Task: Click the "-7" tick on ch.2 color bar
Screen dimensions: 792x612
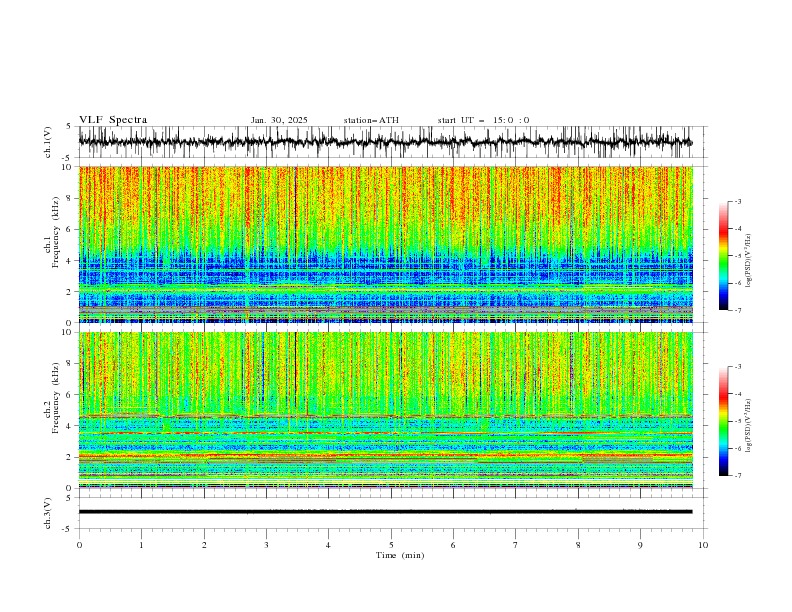Action: tap(737, 476)
